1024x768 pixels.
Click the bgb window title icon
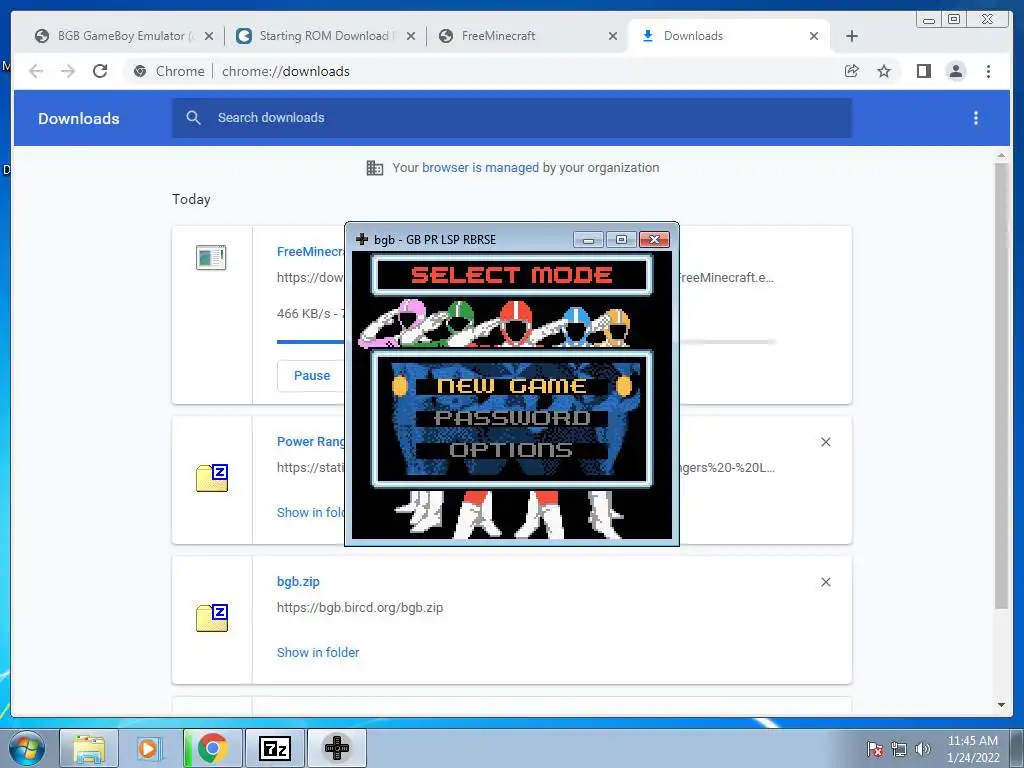pos(362,239)
